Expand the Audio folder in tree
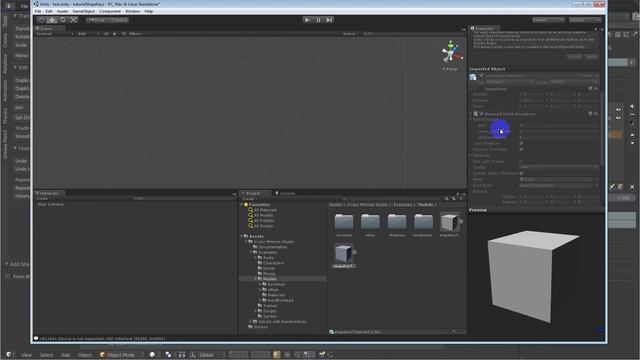The image size is (640, 360). 256,258
